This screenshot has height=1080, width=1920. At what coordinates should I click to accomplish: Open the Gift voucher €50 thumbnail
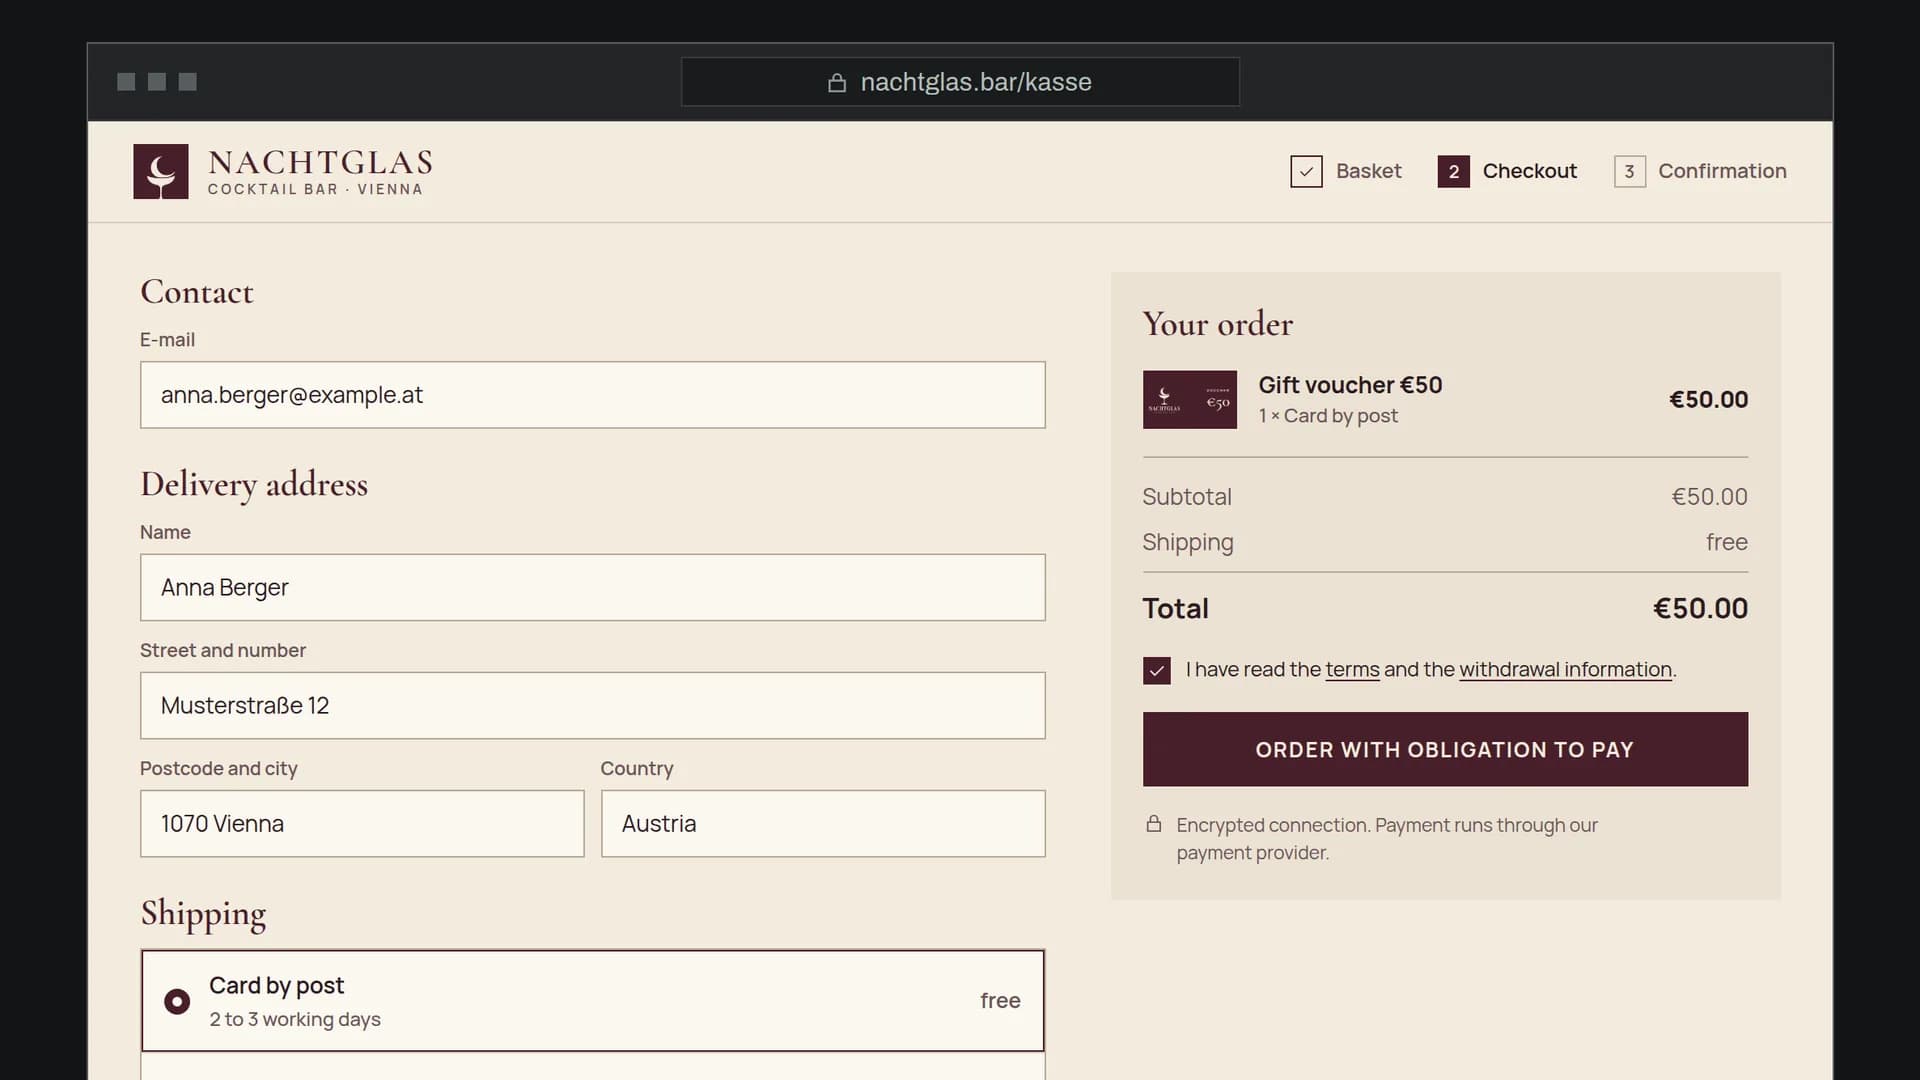tap(1189, 399)
